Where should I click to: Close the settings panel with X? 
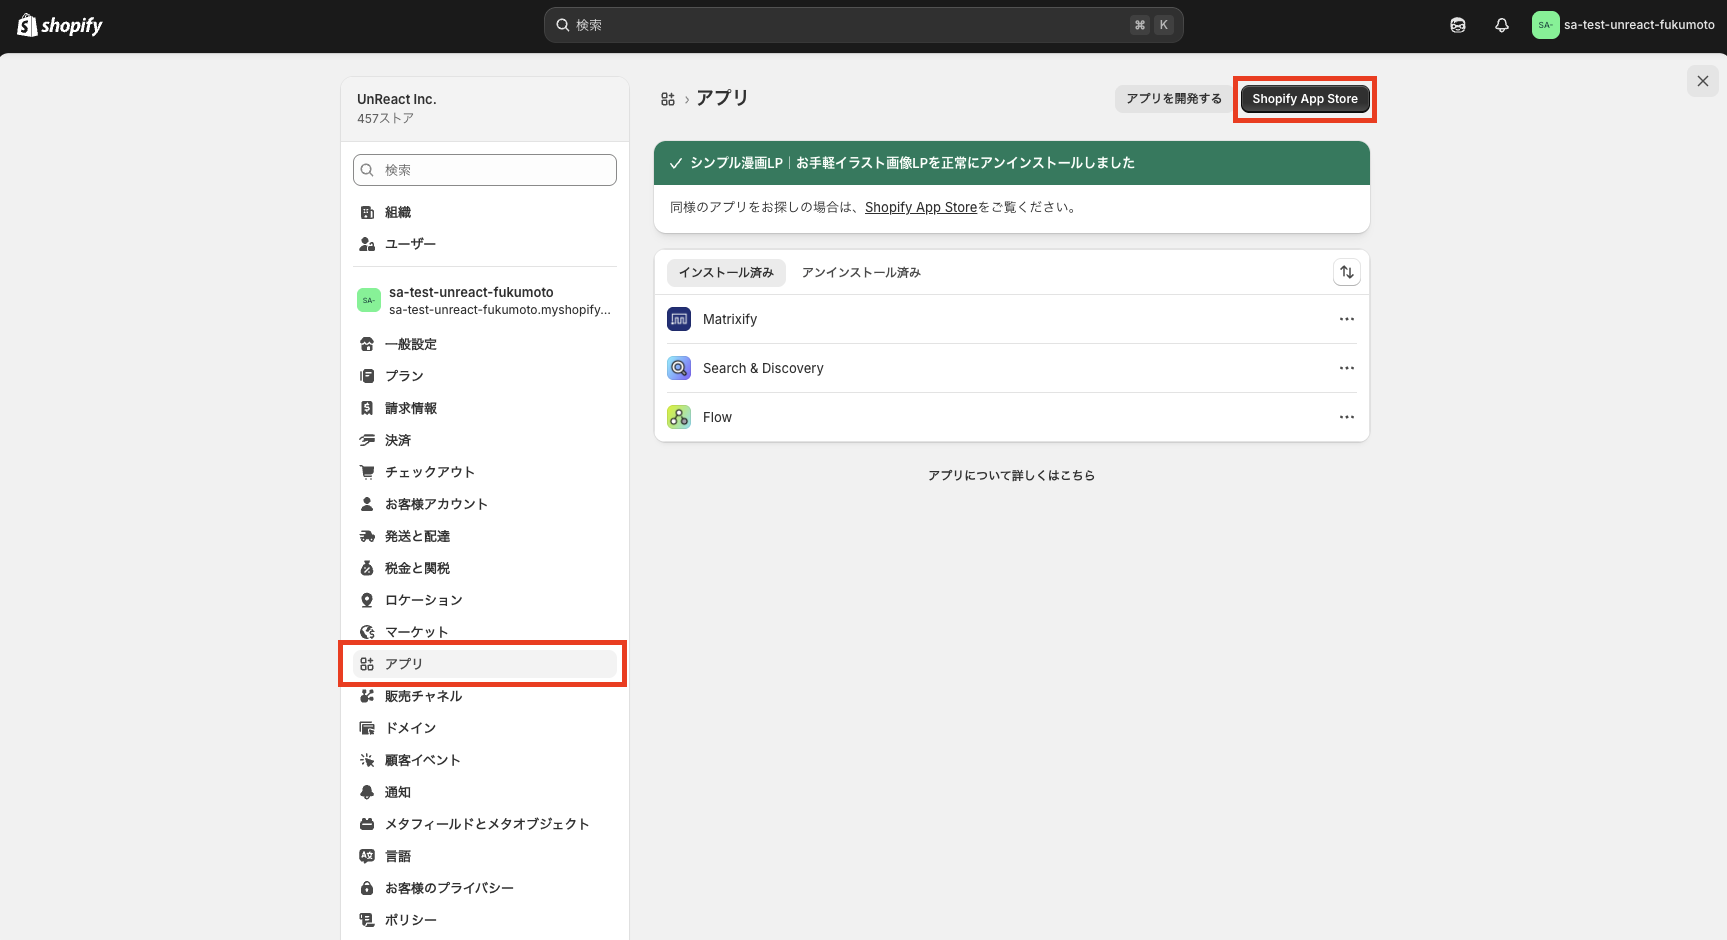tap(1703, 81)
